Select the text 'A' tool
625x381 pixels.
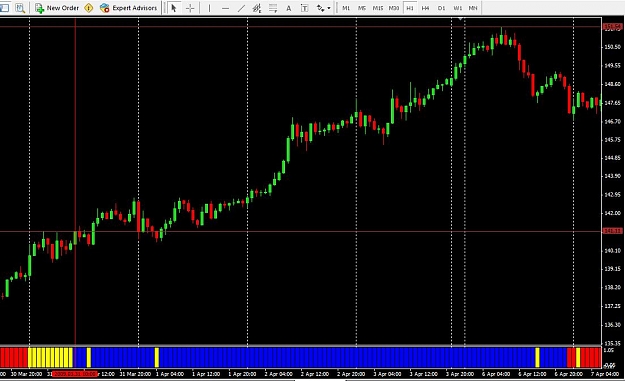coord(289,8)
